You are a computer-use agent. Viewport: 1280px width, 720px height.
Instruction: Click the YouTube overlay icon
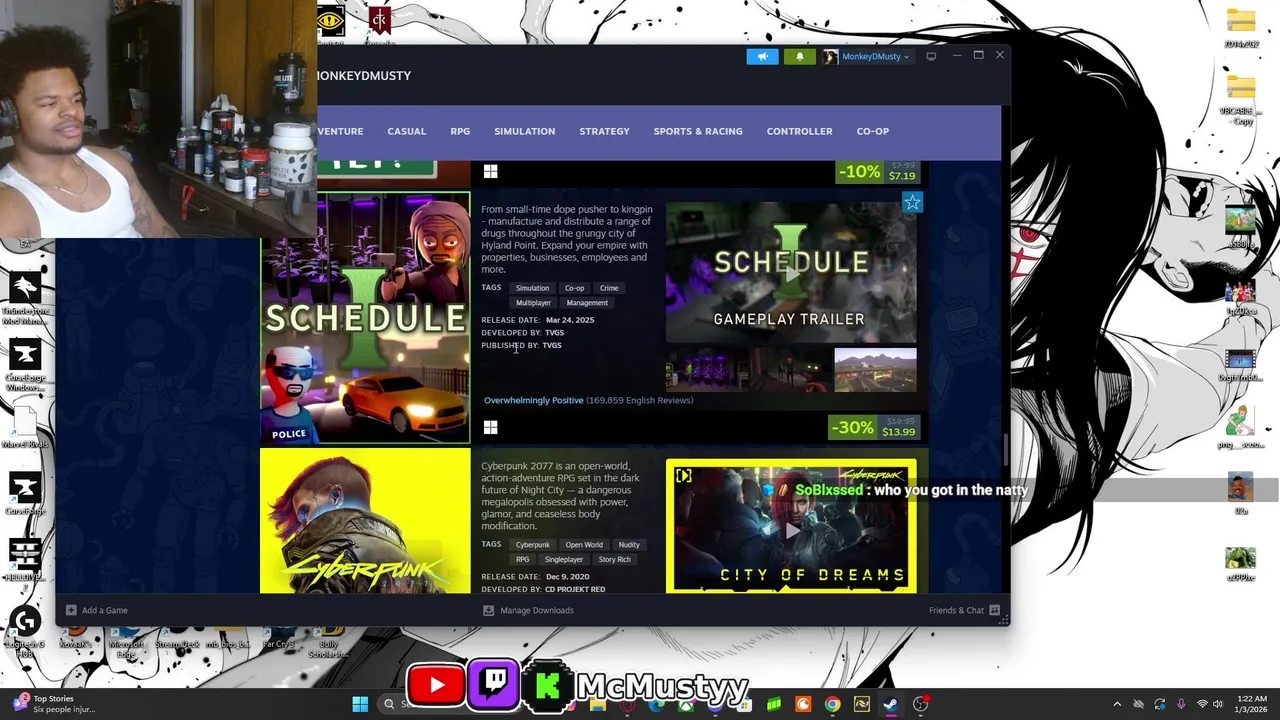436,685
